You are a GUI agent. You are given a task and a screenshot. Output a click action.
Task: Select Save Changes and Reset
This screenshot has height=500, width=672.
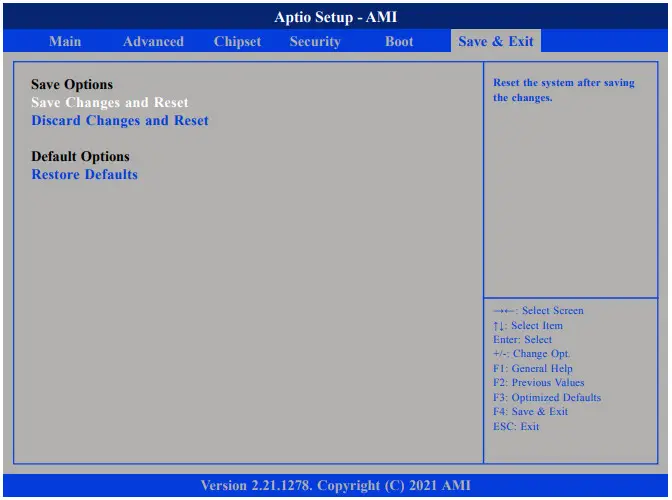[110, 103]
